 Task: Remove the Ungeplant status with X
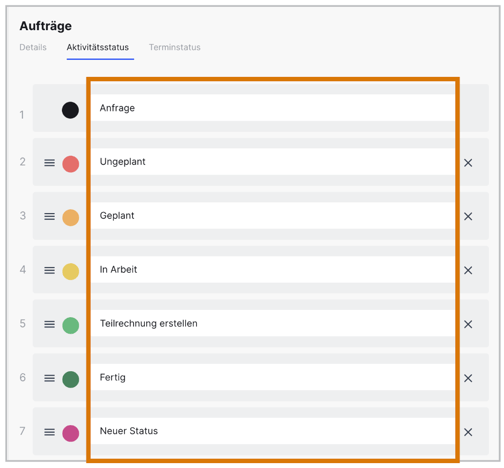[468, 163]
